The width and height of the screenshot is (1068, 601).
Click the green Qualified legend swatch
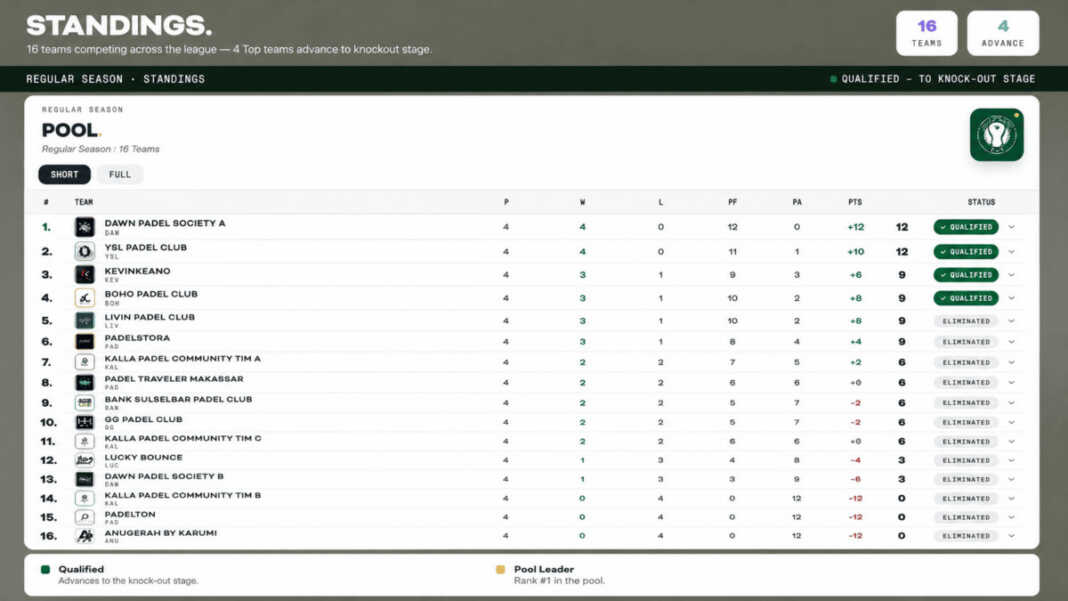click(46, 570)
